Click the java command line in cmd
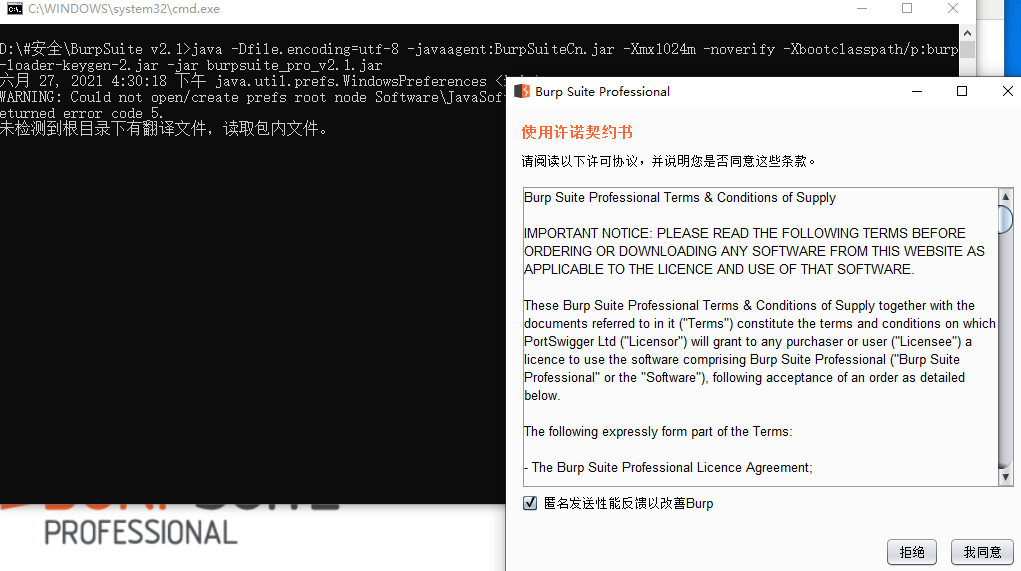1021x571 pixels. pos(479,57)
